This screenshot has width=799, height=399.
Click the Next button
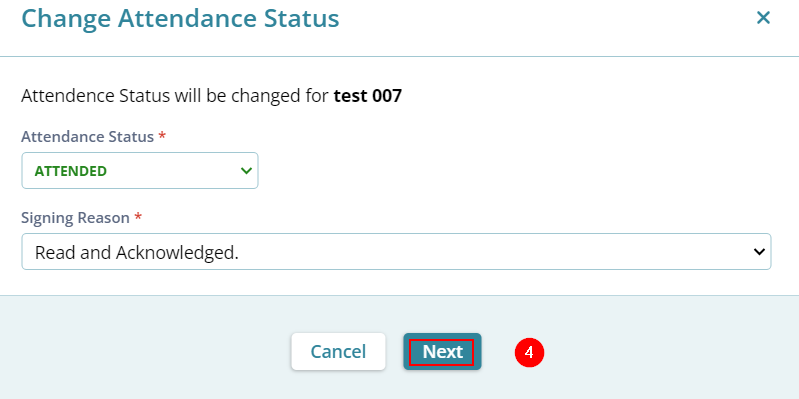point(442,352)
